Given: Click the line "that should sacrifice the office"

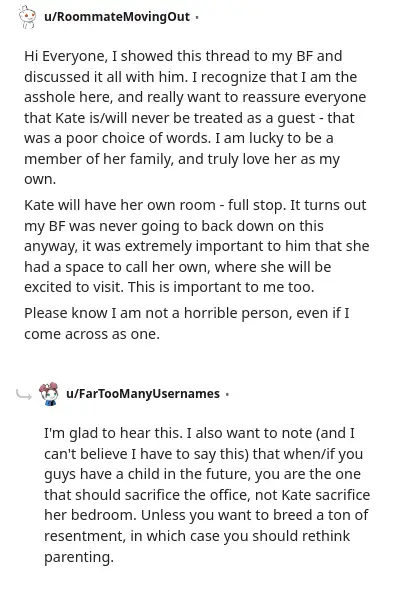Looking at the screenshot, I should (207, 495).
